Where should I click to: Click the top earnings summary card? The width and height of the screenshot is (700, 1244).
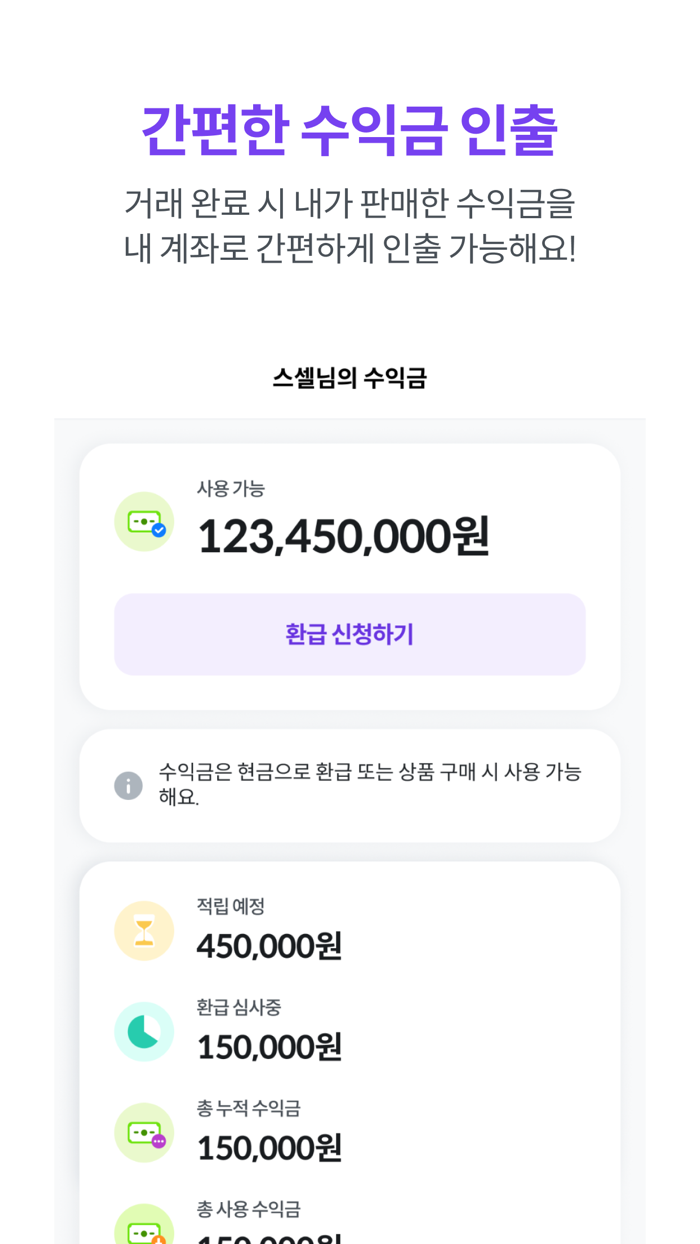point(350,575)
